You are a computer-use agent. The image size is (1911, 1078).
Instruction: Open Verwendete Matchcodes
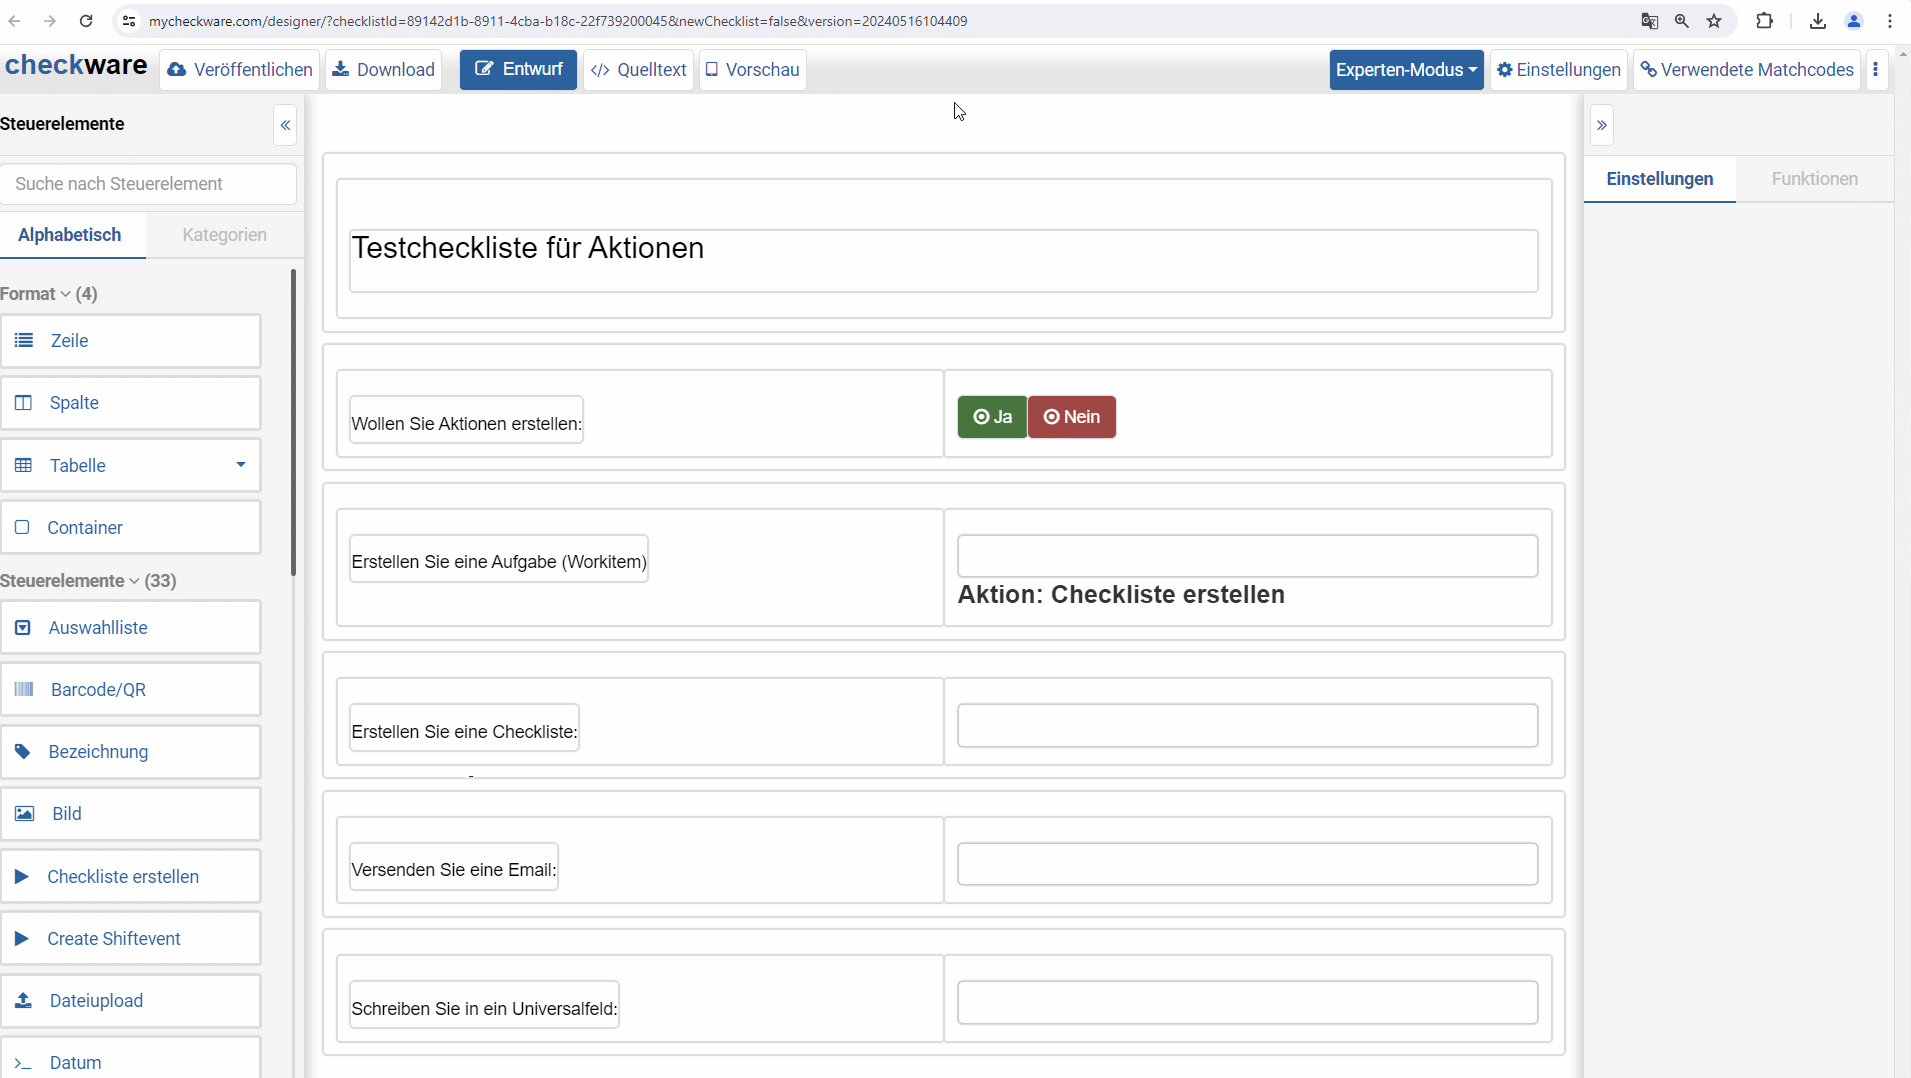[x=1746, y=70]
